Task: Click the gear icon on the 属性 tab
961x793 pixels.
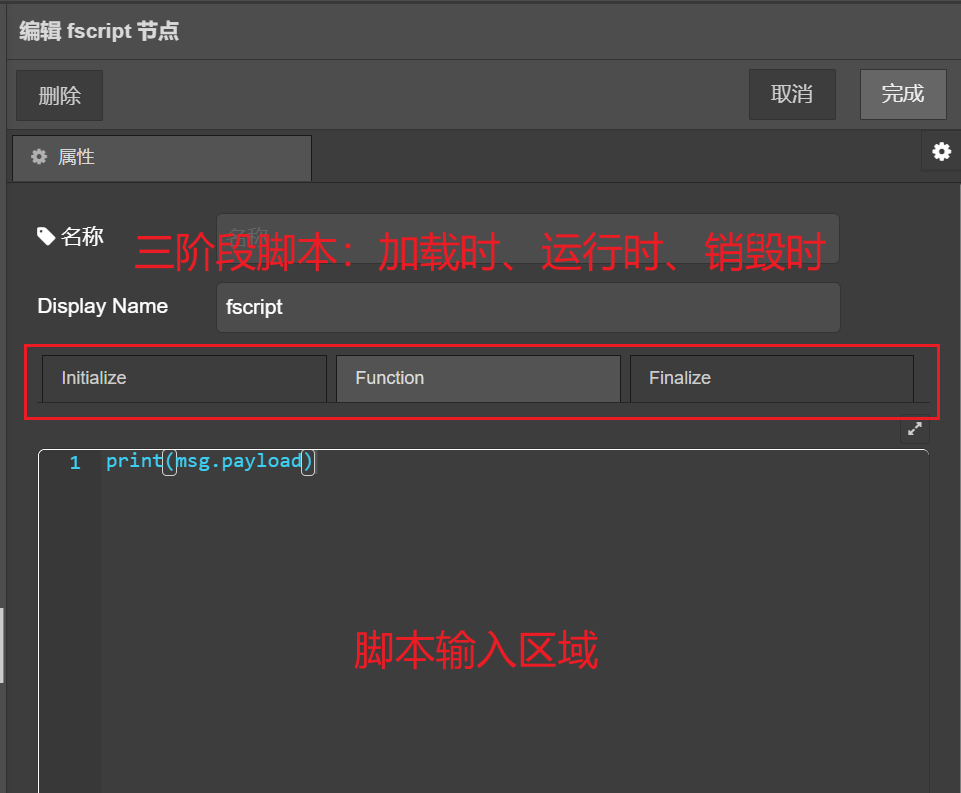Action: coord(38,157)
